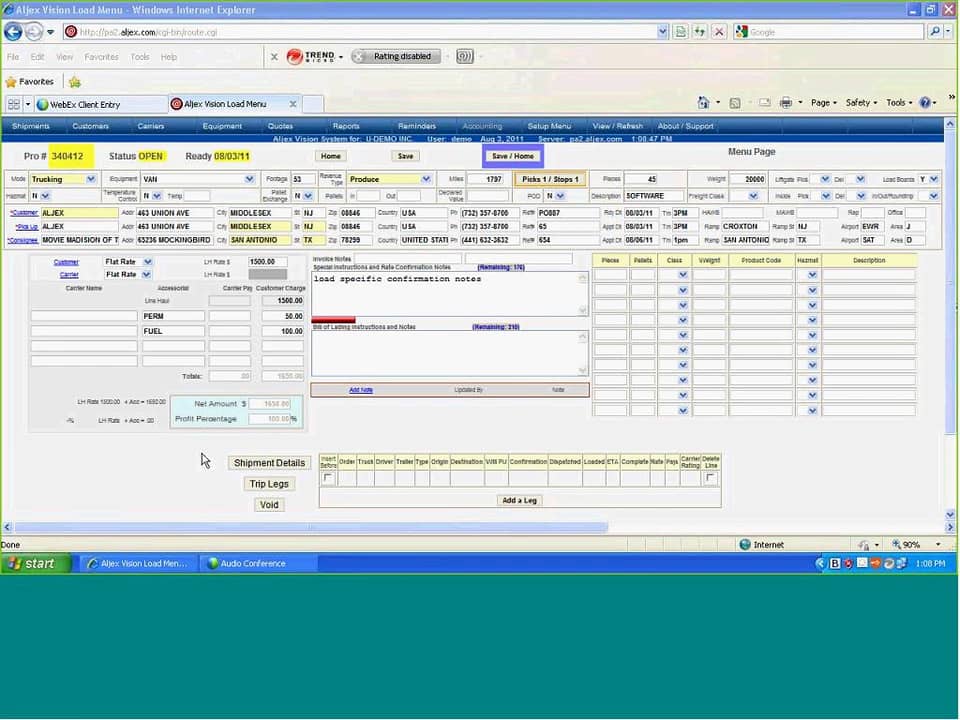The image size is (960, 720).
Task: Open the Quick Tabs grid icon
Action: [x=14, y=104]
